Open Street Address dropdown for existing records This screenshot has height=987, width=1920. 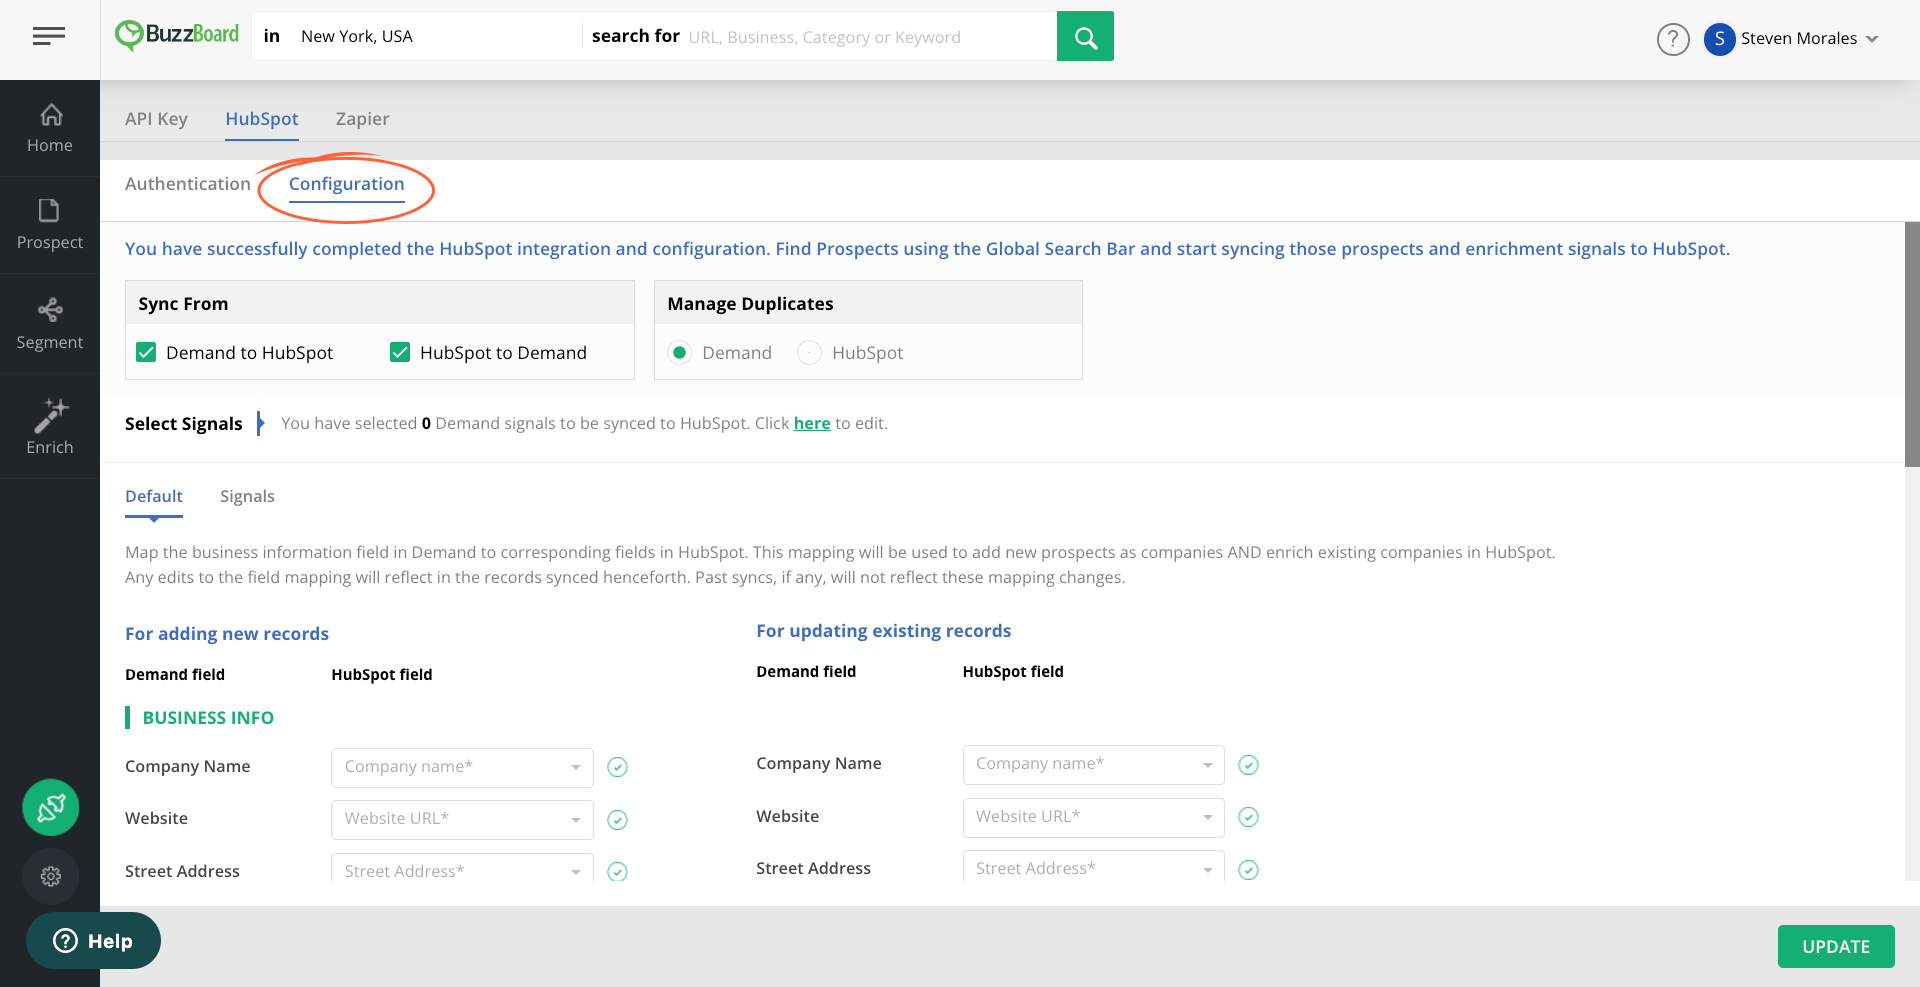[x=1093, y=866]
